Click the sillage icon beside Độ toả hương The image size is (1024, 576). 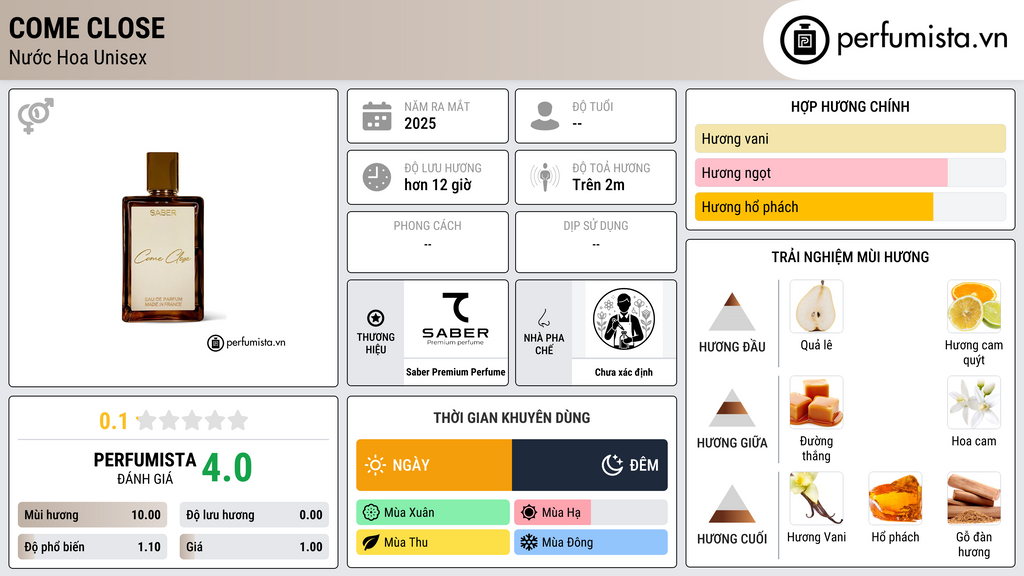click(x=545, y=177)
